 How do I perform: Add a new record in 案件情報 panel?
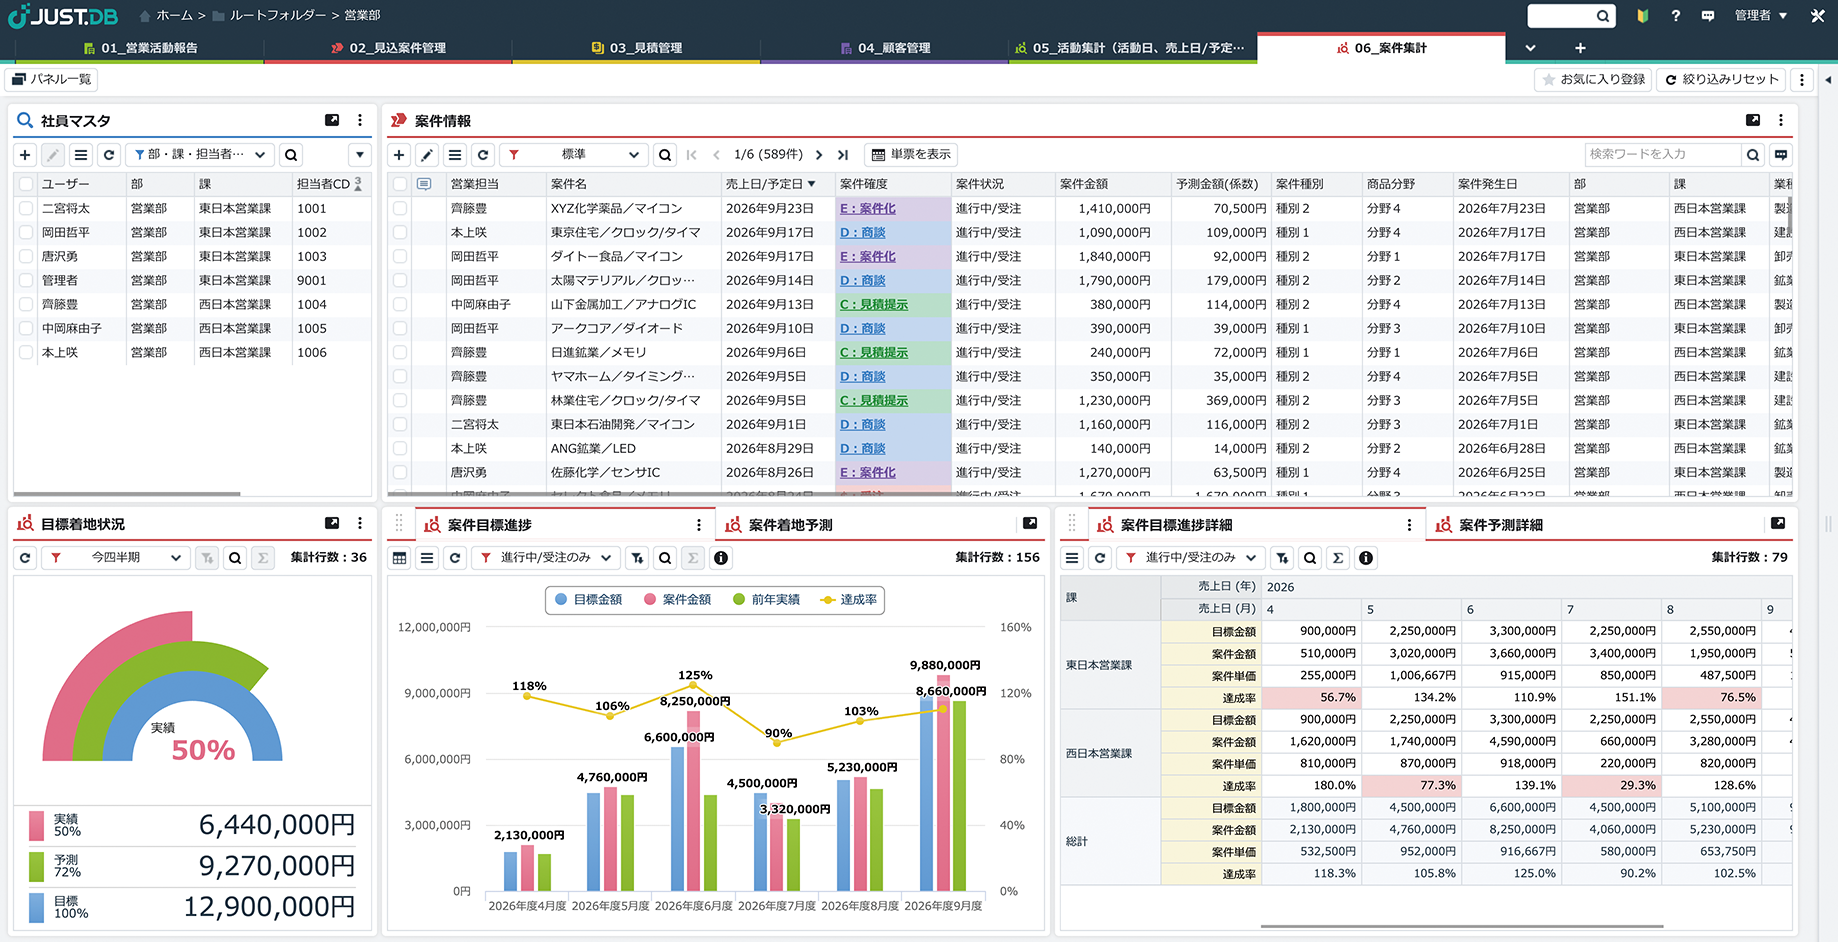(399, 155)
